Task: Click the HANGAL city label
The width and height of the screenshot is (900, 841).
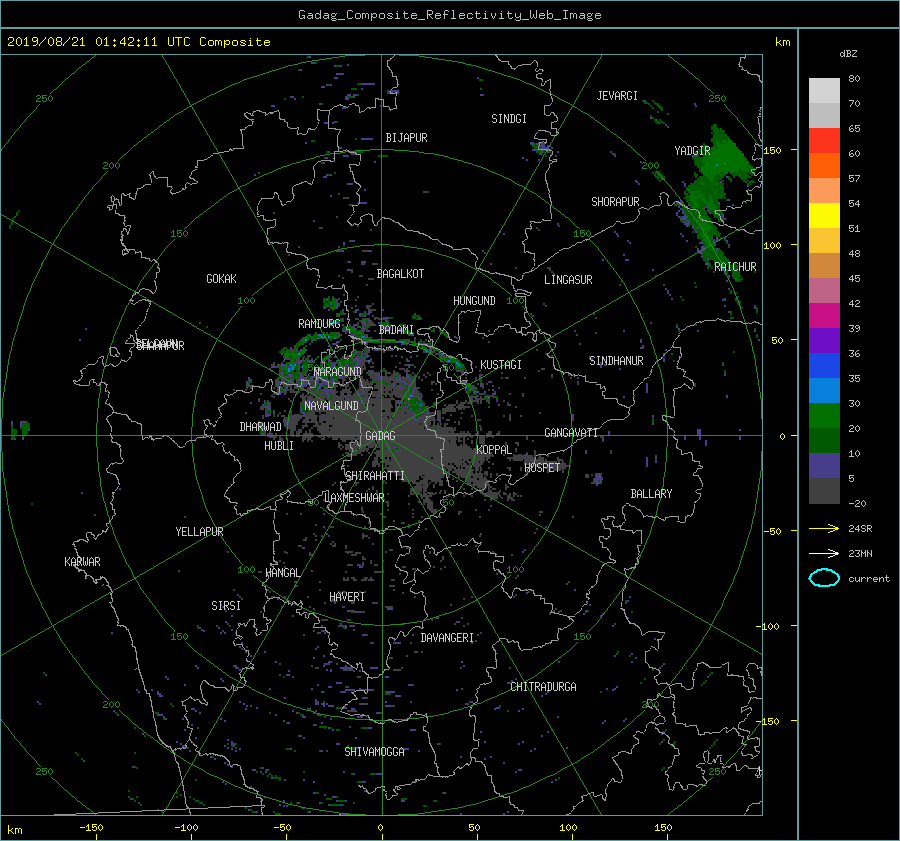Action: [x=283, y=573]
